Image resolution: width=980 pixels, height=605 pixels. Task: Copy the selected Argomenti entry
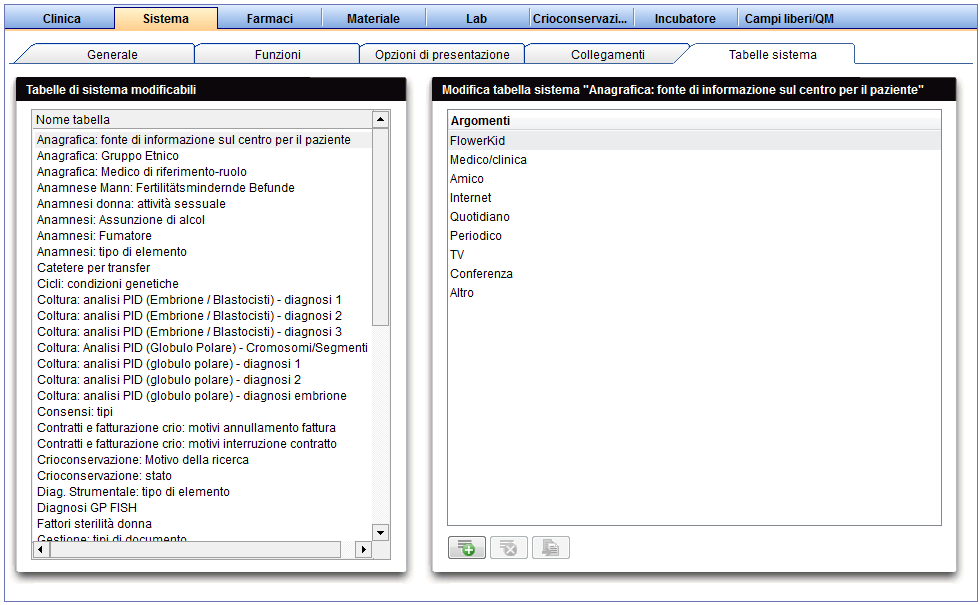[551, 548]
